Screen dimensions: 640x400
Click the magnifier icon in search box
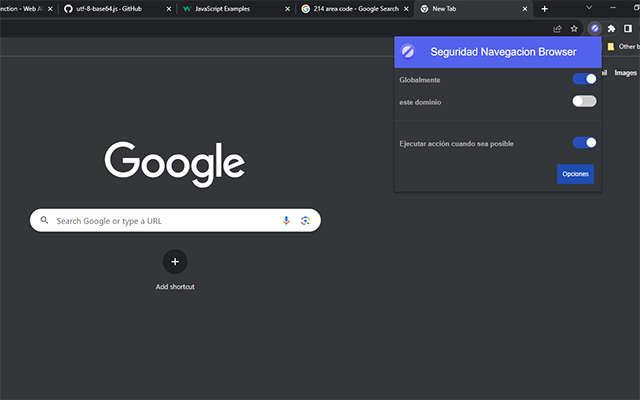pos(44,220)
